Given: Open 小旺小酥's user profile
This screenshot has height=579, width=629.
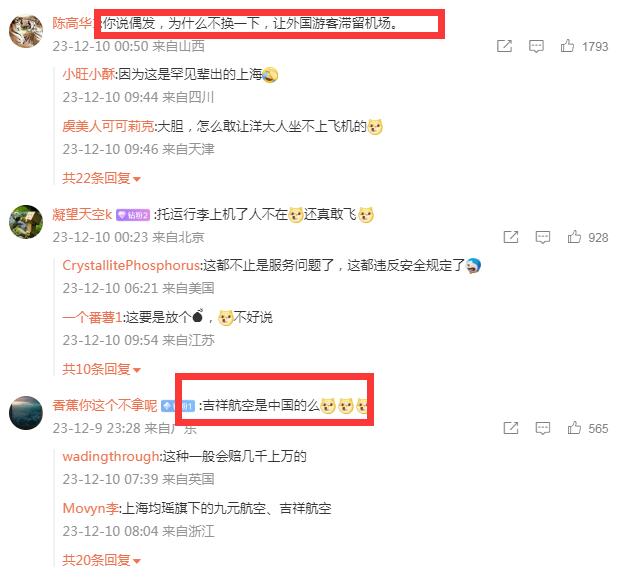Looking at the screenshot, I should 89,74.
